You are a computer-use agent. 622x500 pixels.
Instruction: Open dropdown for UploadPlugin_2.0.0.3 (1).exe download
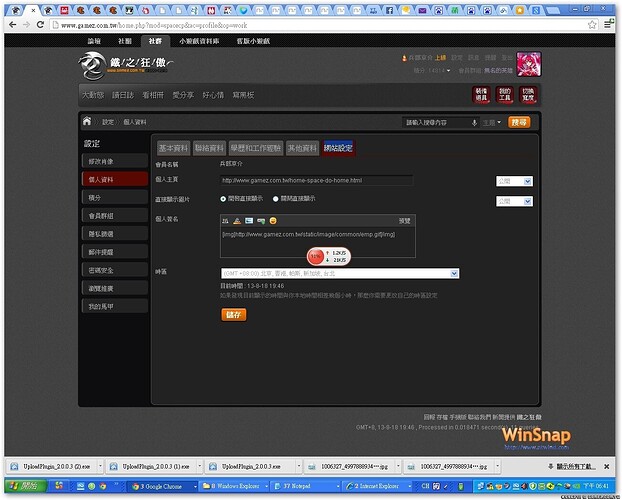pos(199,467)
